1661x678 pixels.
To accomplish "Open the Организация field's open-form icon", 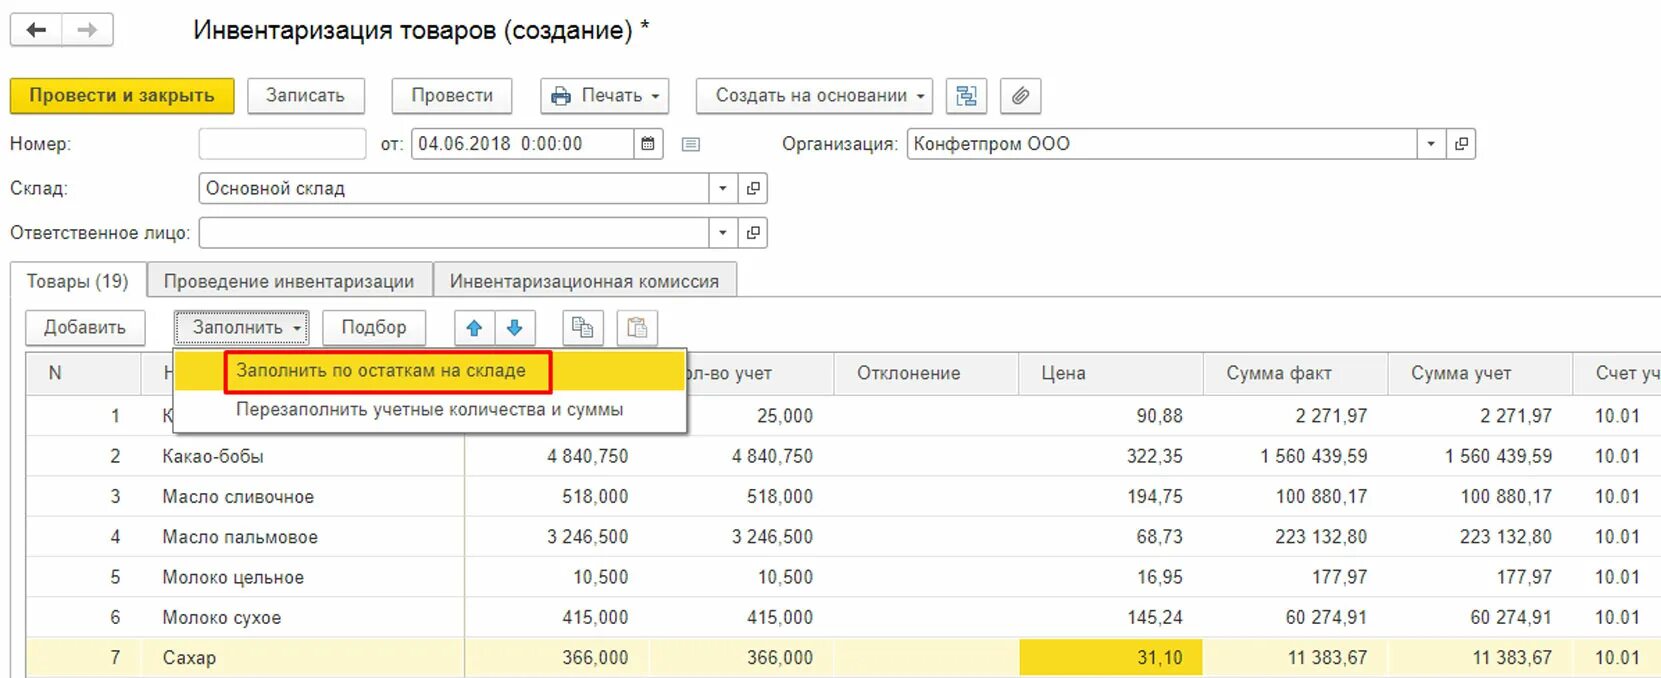I will click(x=1461, y=144).
